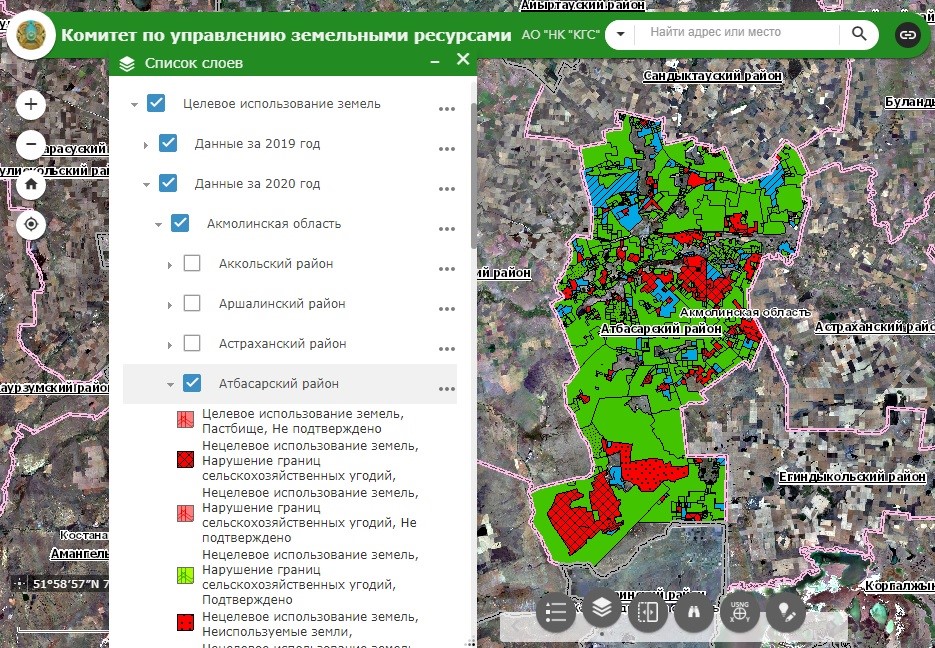
Task: Open the draw tool with pencil icon
Action: [x=786, y=612]
